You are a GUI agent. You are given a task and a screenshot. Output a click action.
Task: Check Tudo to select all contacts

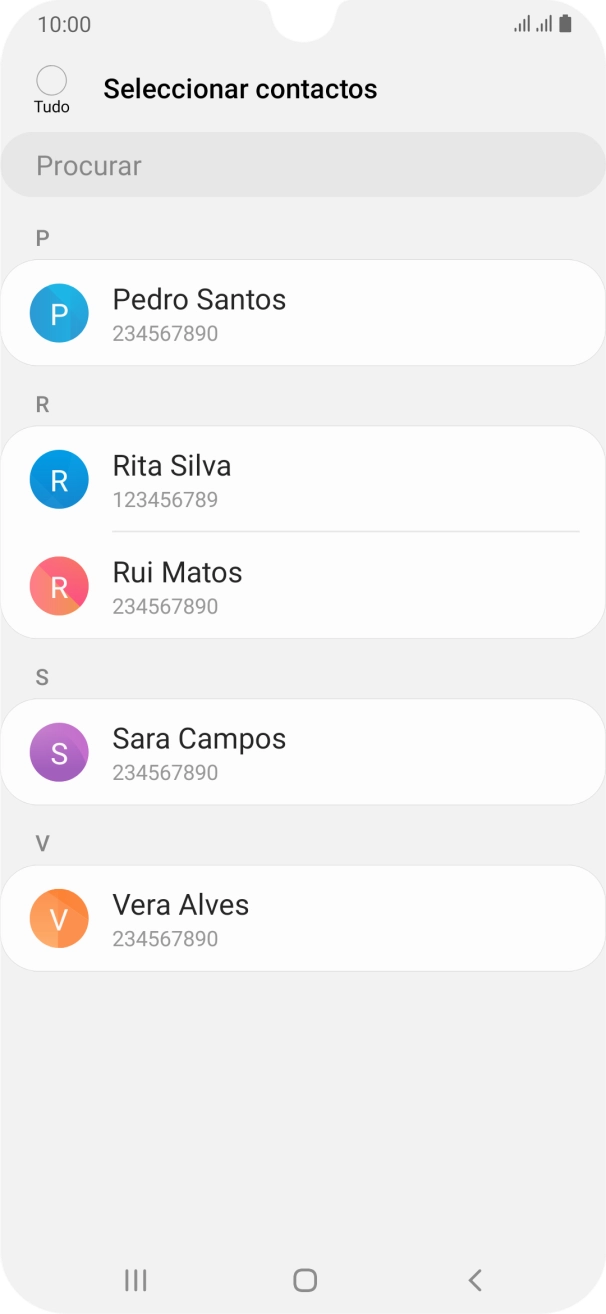pyautogui.click(x=51, y=80)
